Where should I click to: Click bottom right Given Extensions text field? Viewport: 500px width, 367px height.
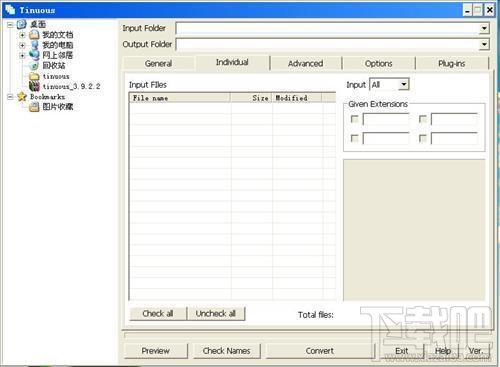click(454, 138)
